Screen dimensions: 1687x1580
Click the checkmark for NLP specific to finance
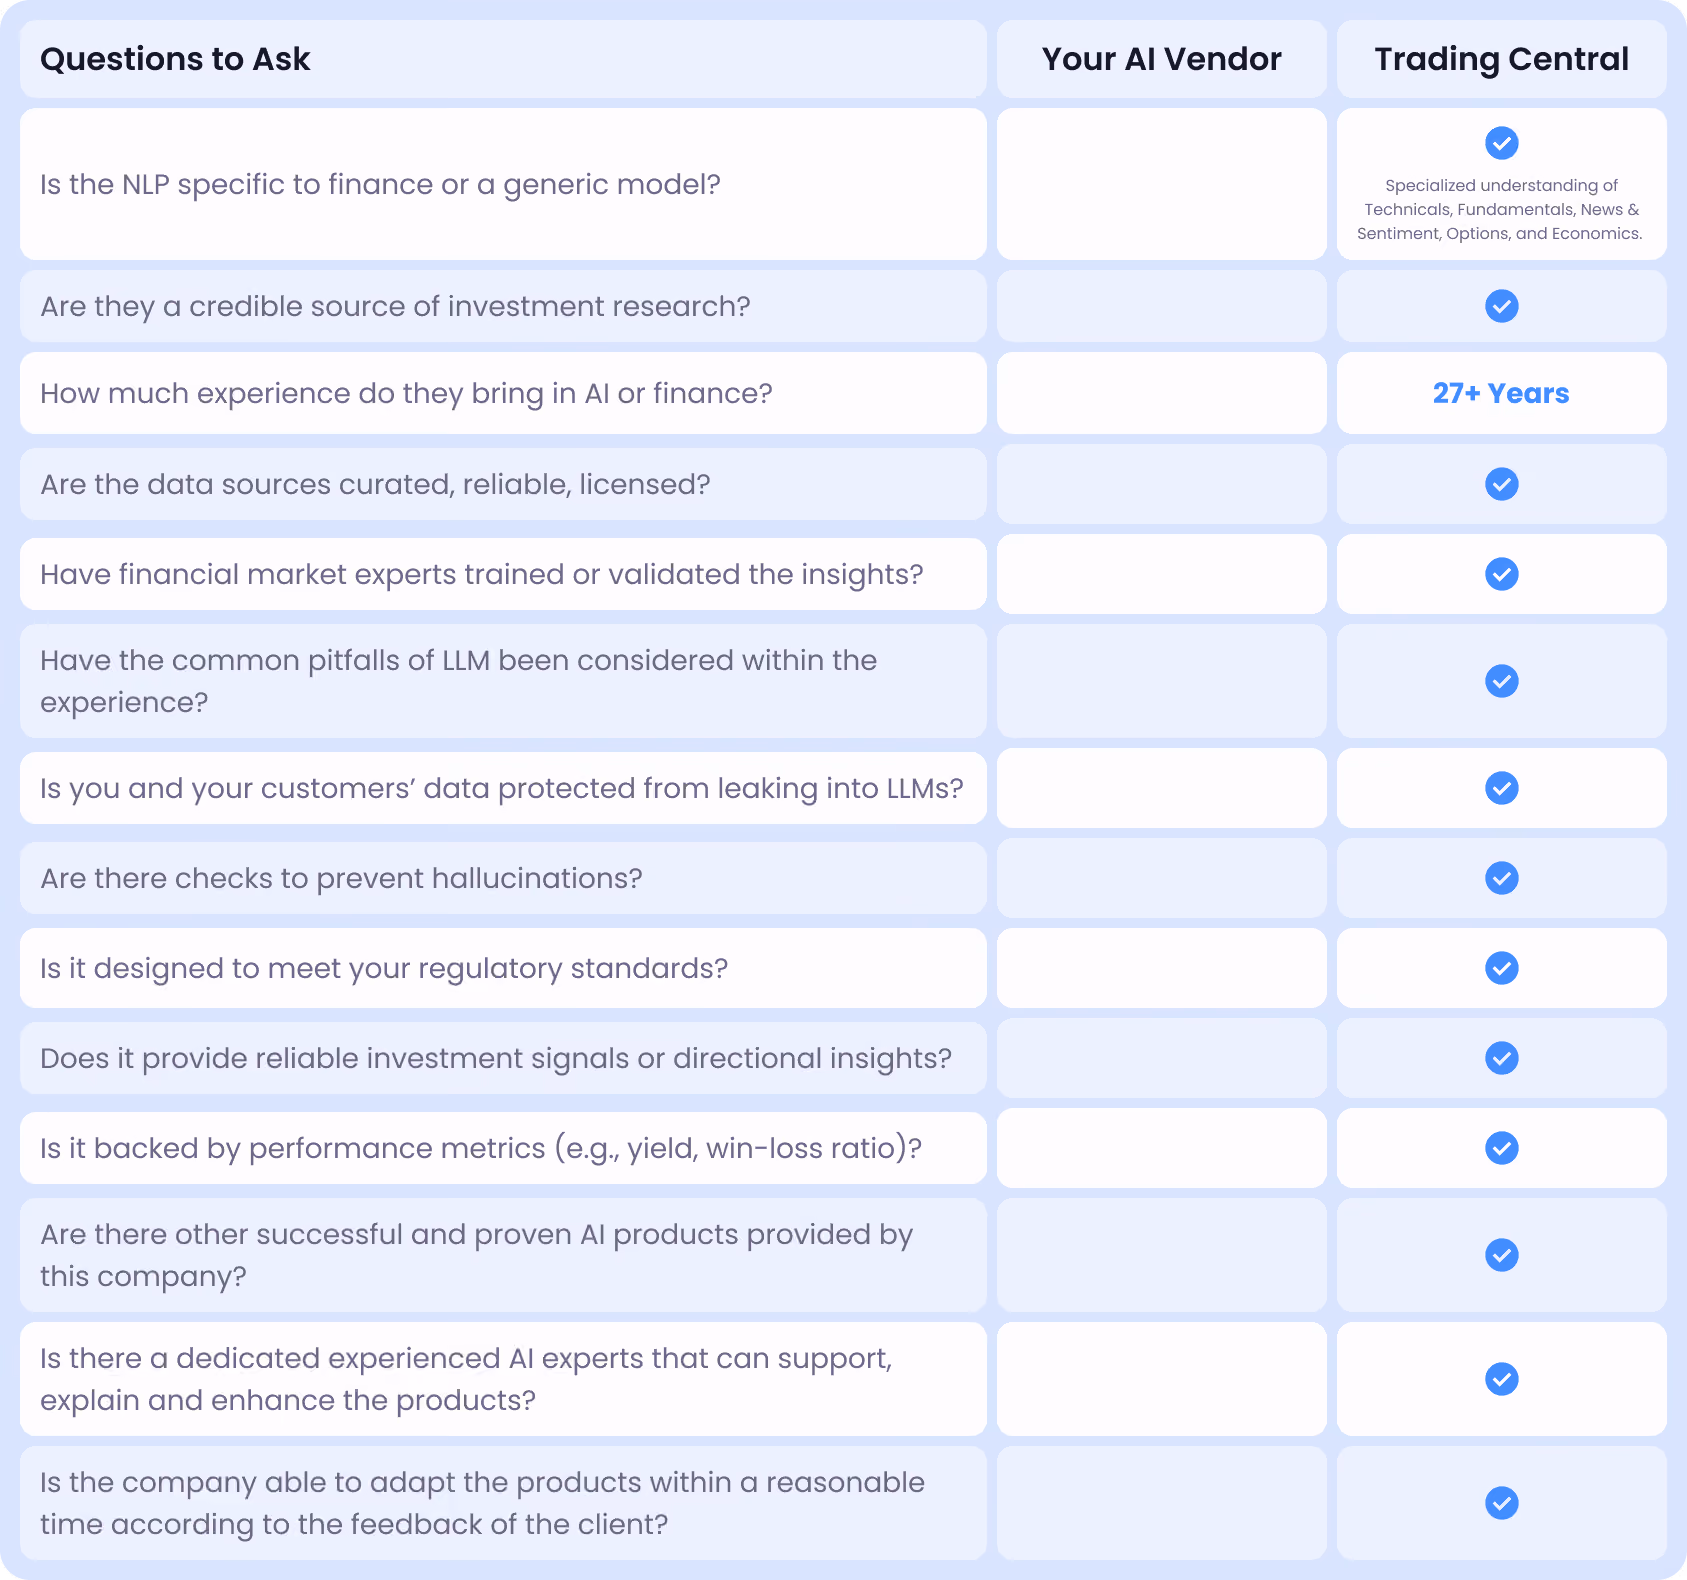1501,143
